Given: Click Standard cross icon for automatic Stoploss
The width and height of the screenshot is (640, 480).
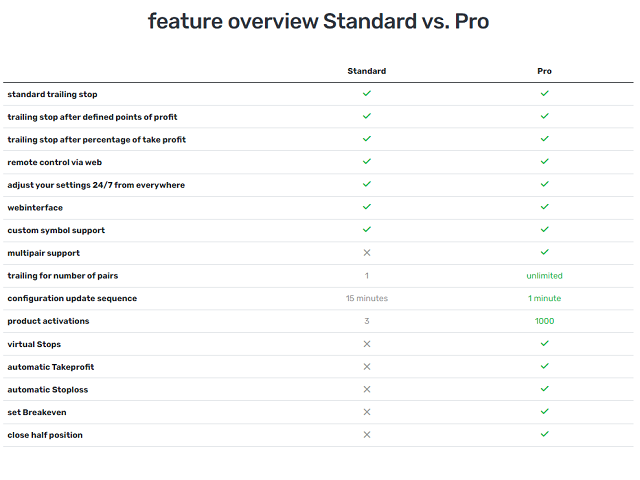Looking at the screenshot, I should click(x=367, y=389).
